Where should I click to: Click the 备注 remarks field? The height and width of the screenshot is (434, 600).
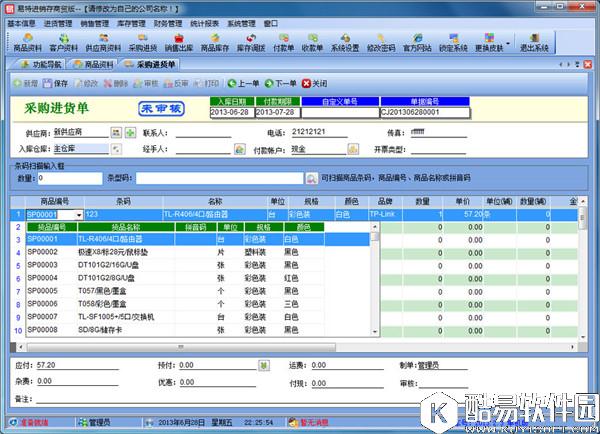230,399
